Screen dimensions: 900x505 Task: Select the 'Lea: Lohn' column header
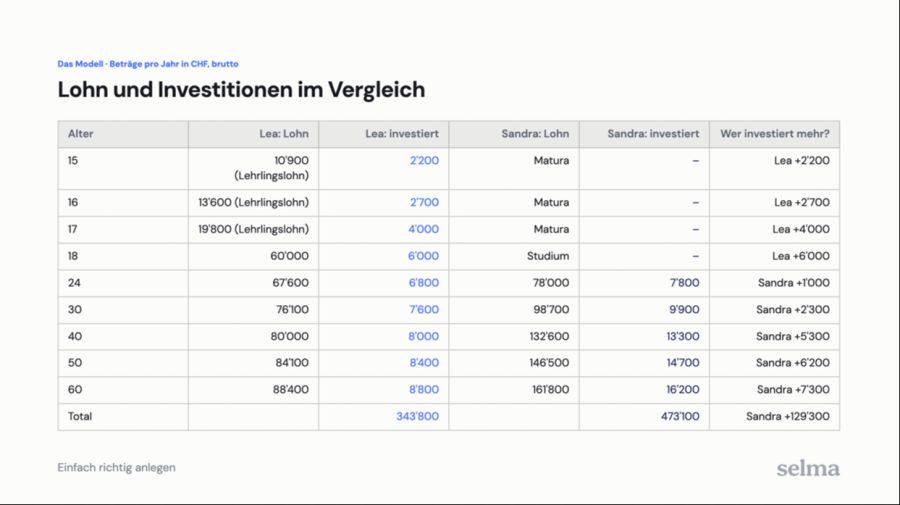click(253, 134)
